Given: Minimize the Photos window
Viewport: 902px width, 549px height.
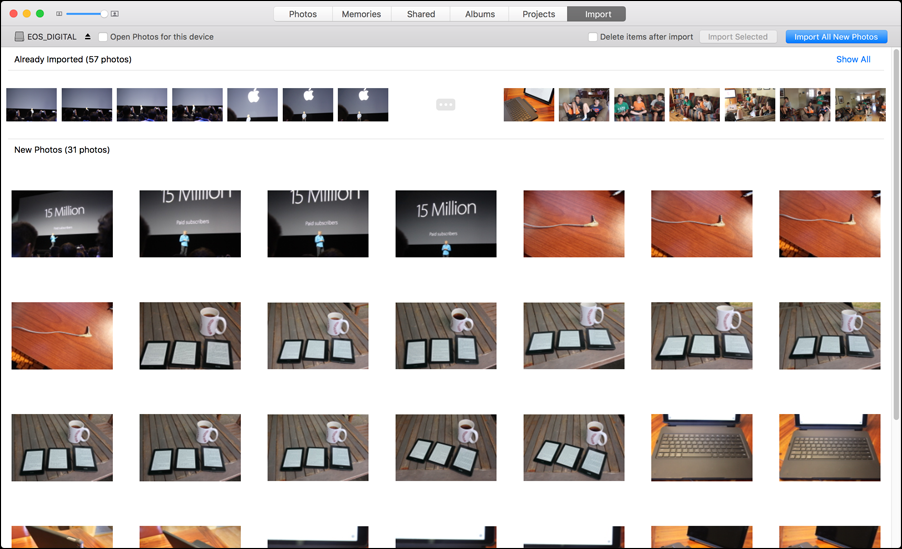Looking at the screenshot, I should 26,13.
